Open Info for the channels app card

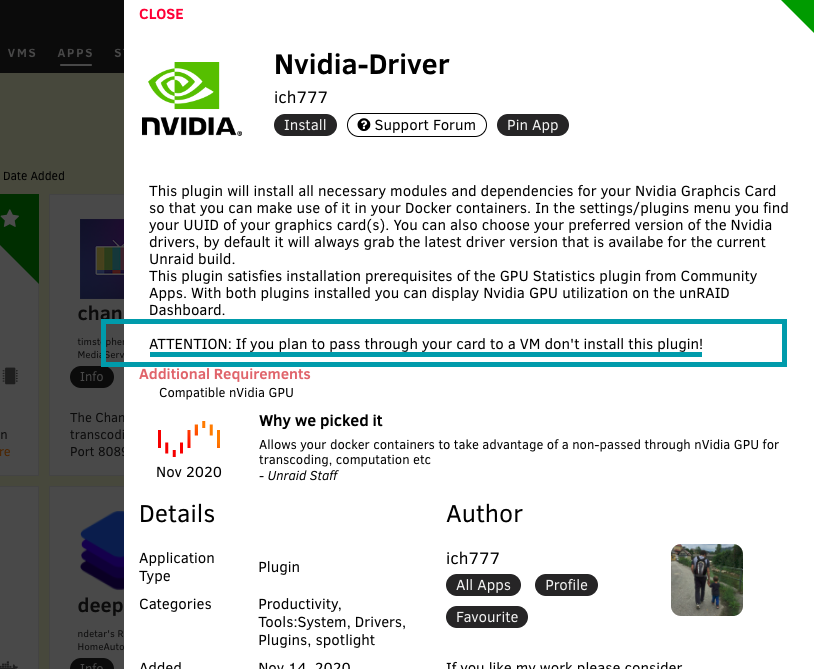(x=91, y=377)
